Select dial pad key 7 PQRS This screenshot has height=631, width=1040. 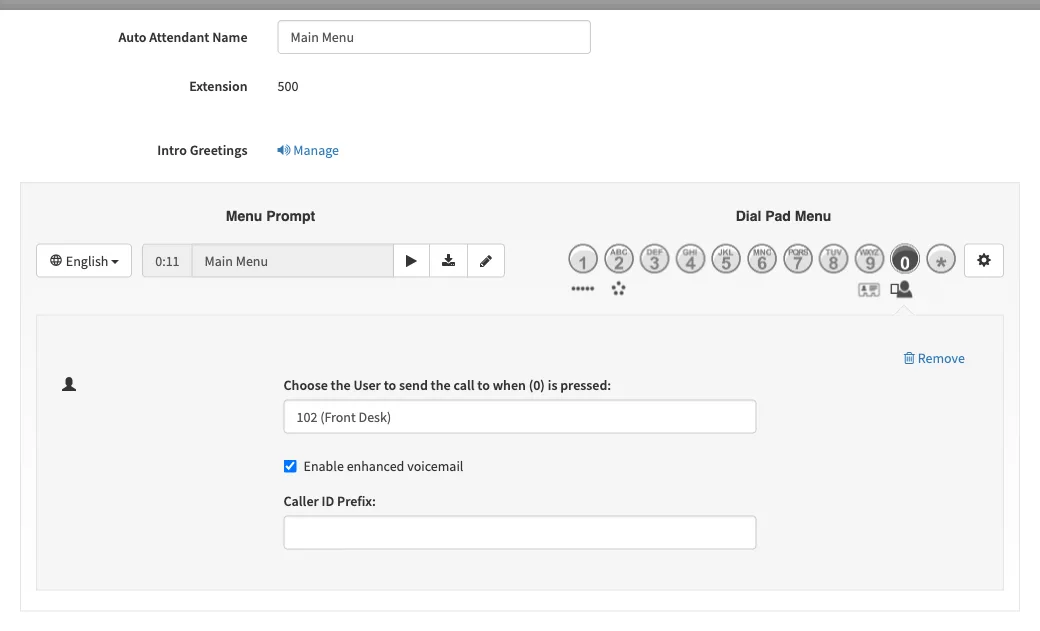pos(798,259)
